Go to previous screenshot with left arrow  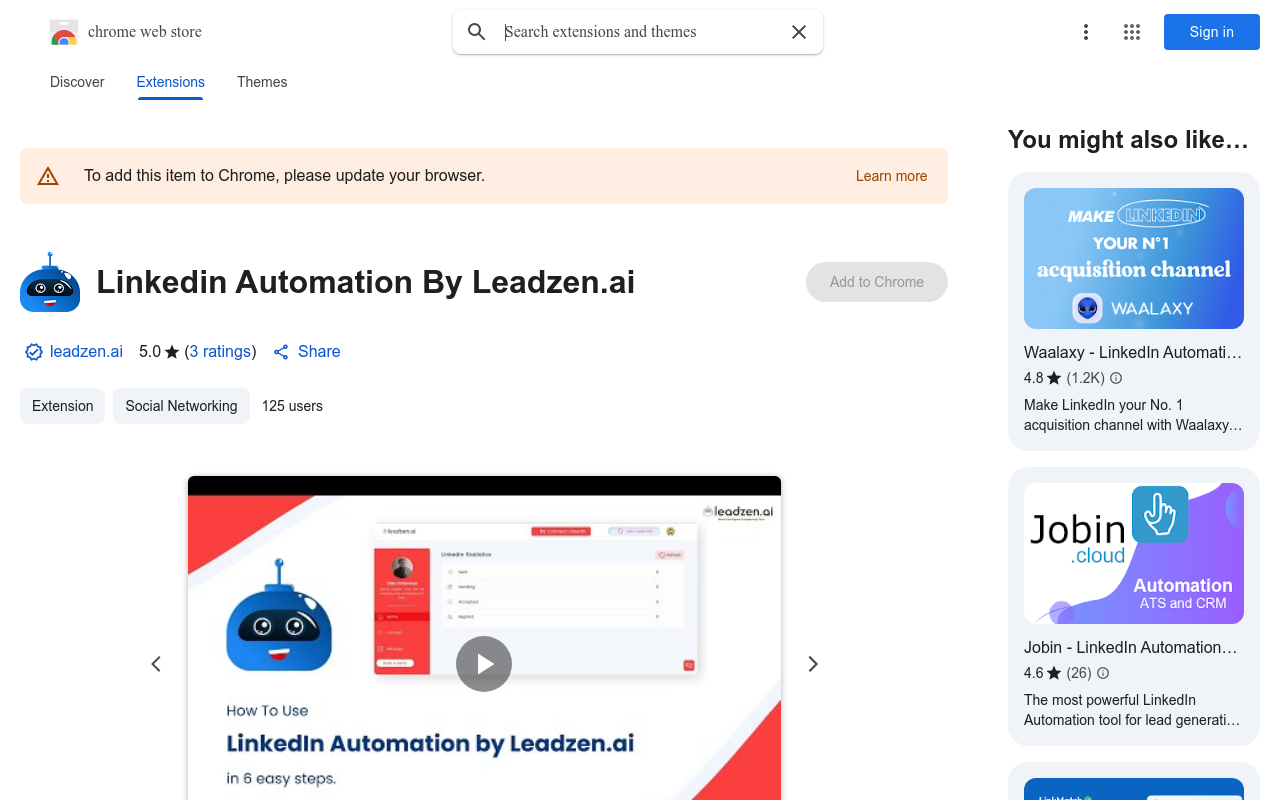pos(156,664)
